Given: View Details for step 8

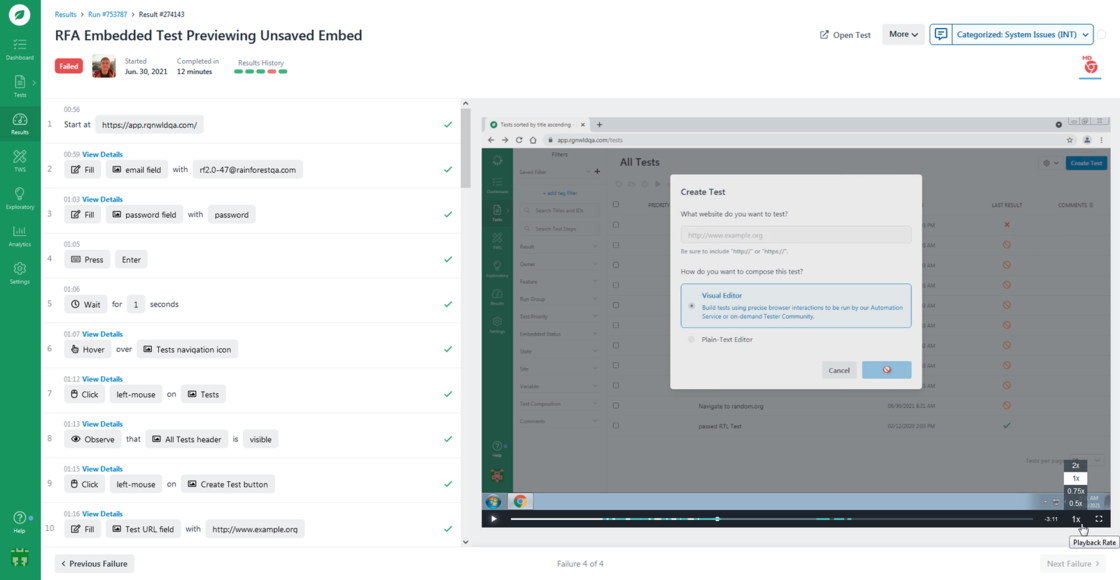Looking at the screenshot, I should [x=102, y=424].
